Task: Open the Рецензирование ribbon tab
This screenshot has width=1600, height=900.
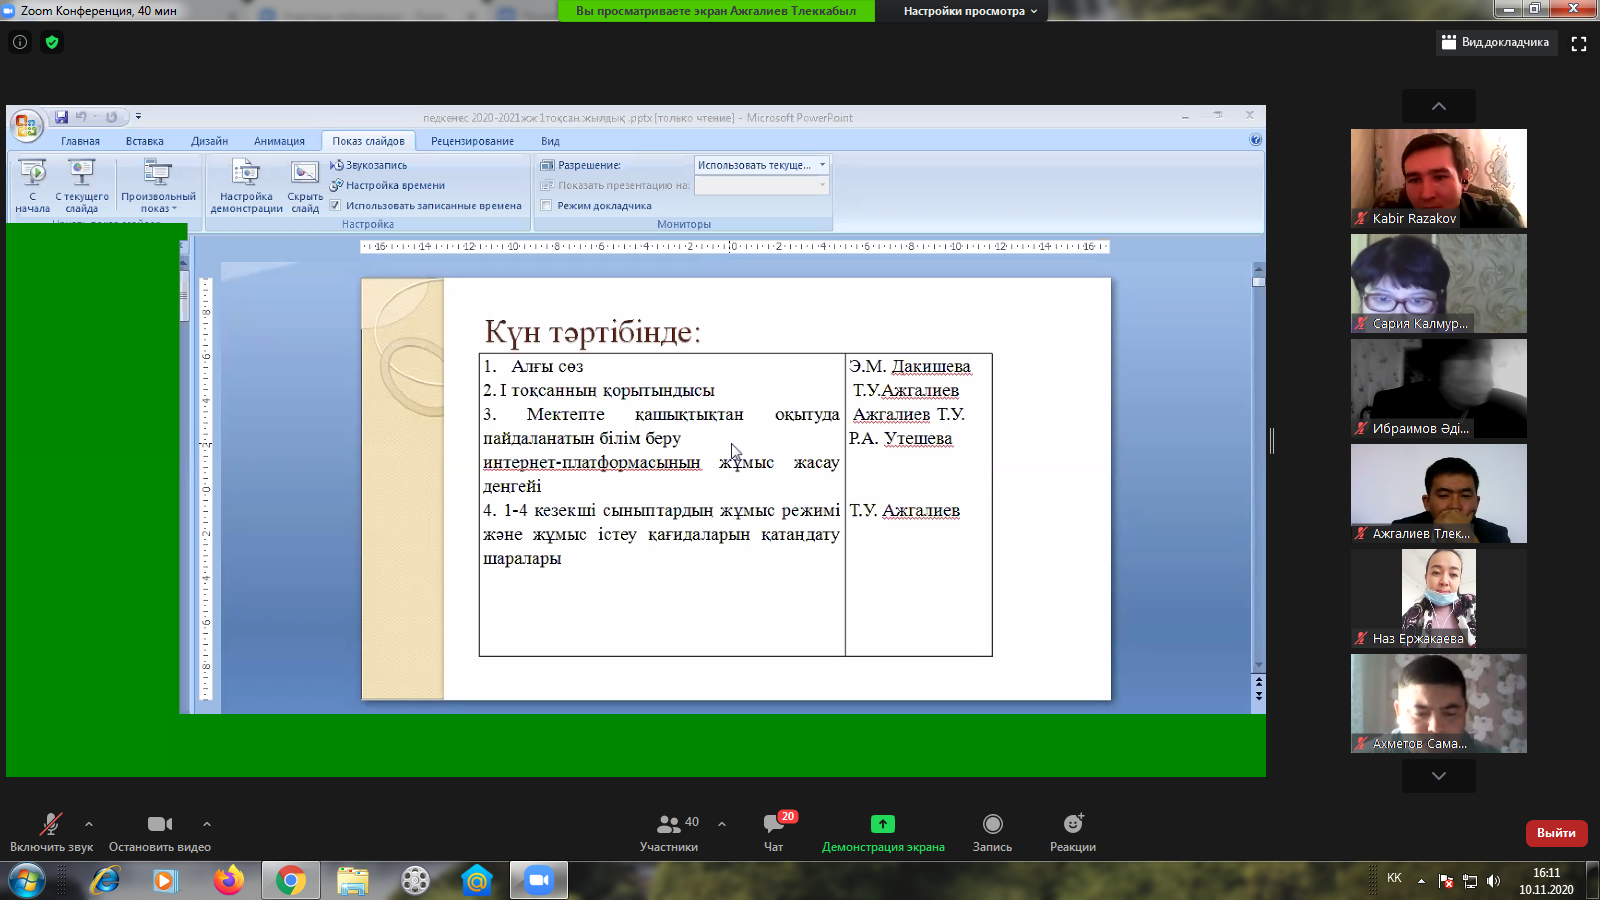Action: point(472,141)
